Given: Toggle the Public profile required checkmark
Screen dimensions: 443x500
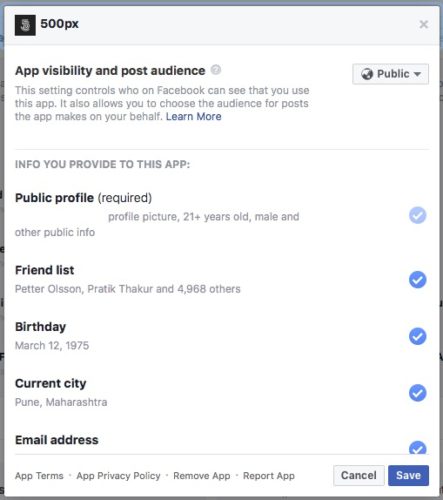Looking at the screenshot, I should tap(417, 215).
